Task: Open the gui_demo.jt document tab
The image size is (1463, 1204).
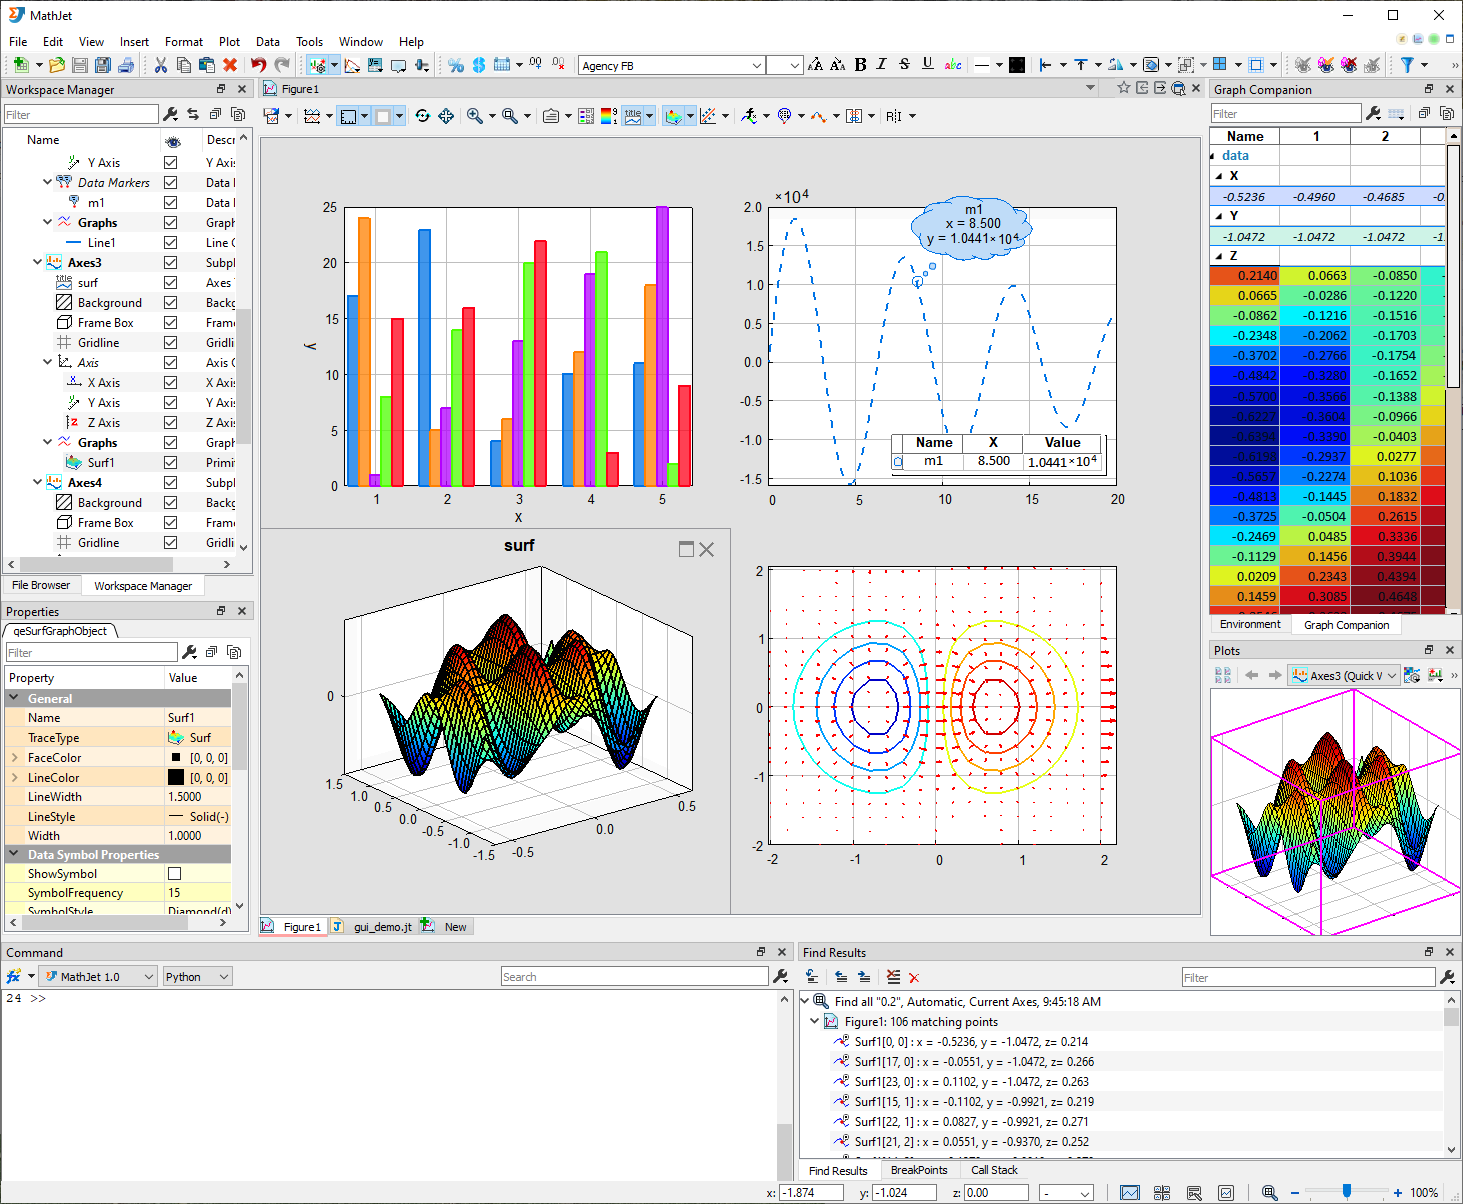Action: click(382, 927)
